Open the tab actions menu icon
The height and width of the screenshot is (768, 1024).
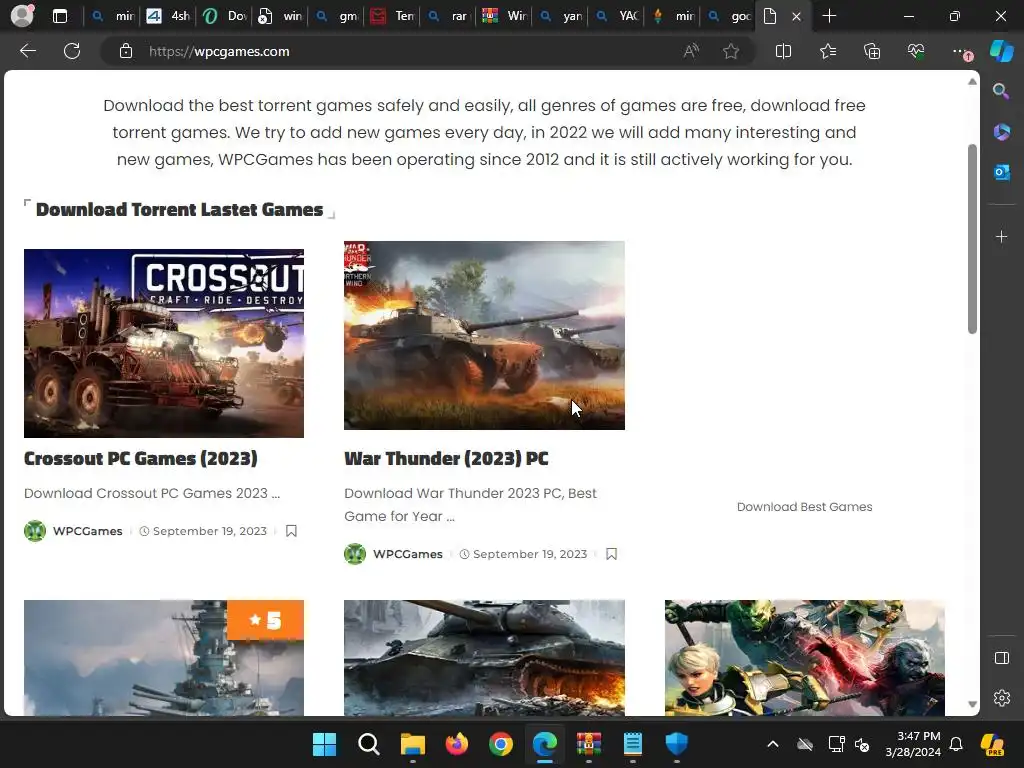(60, 16)
